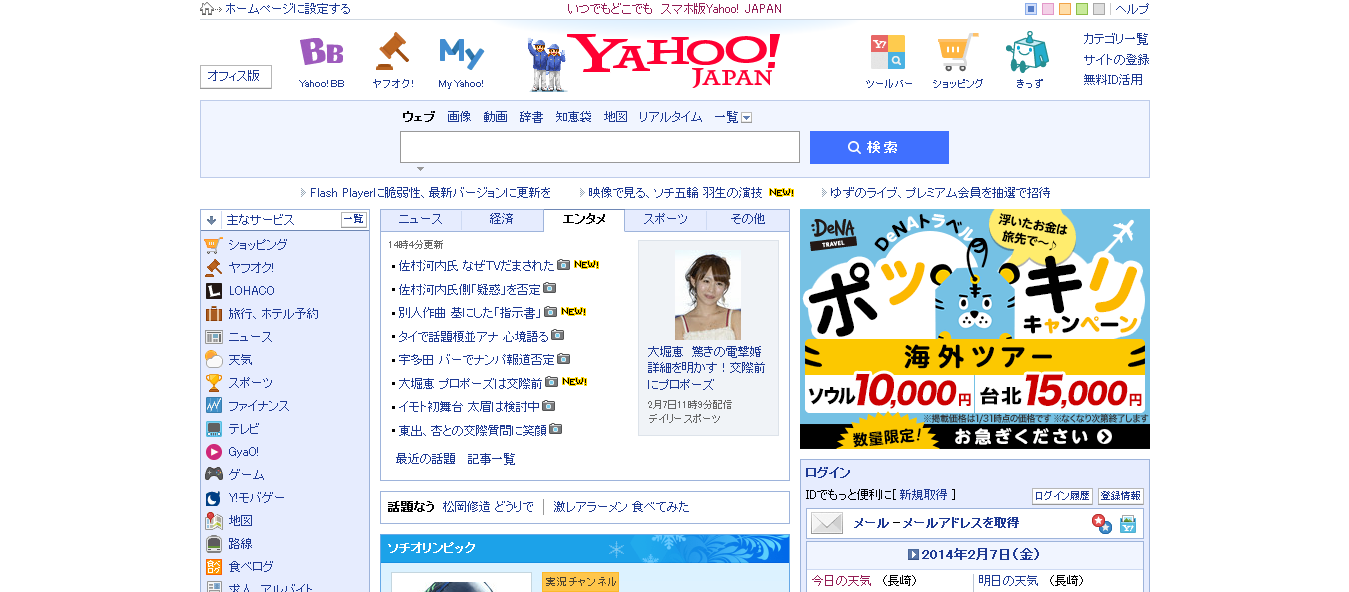
Task: Switch to the その他 tab
Action: coord(747,219)
